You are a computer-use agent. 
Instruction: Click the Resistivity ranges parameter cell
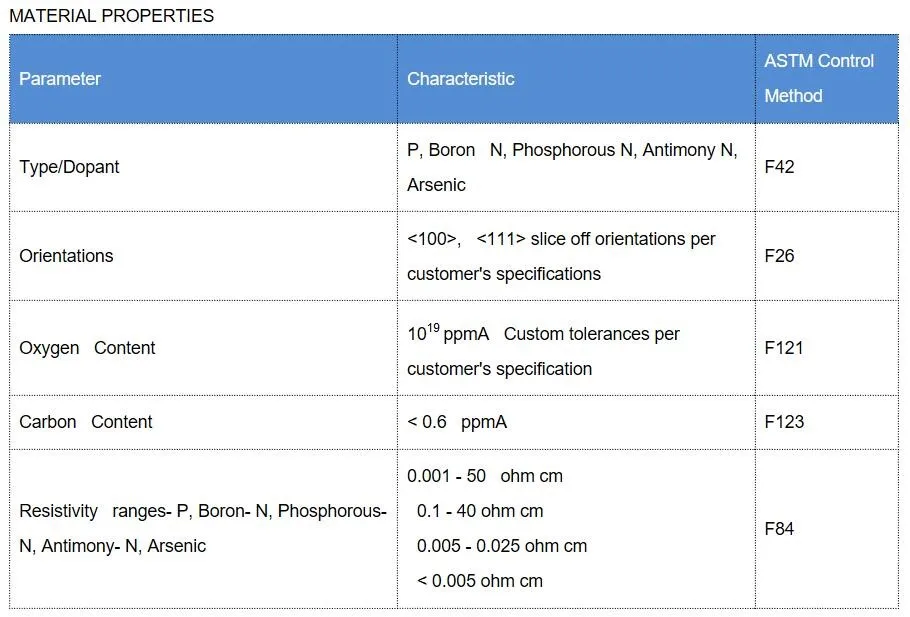203,528
